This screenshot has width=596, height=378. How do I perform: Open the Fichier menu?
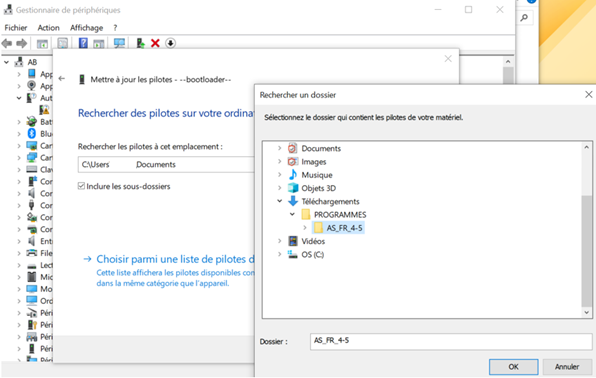(16, 28)
